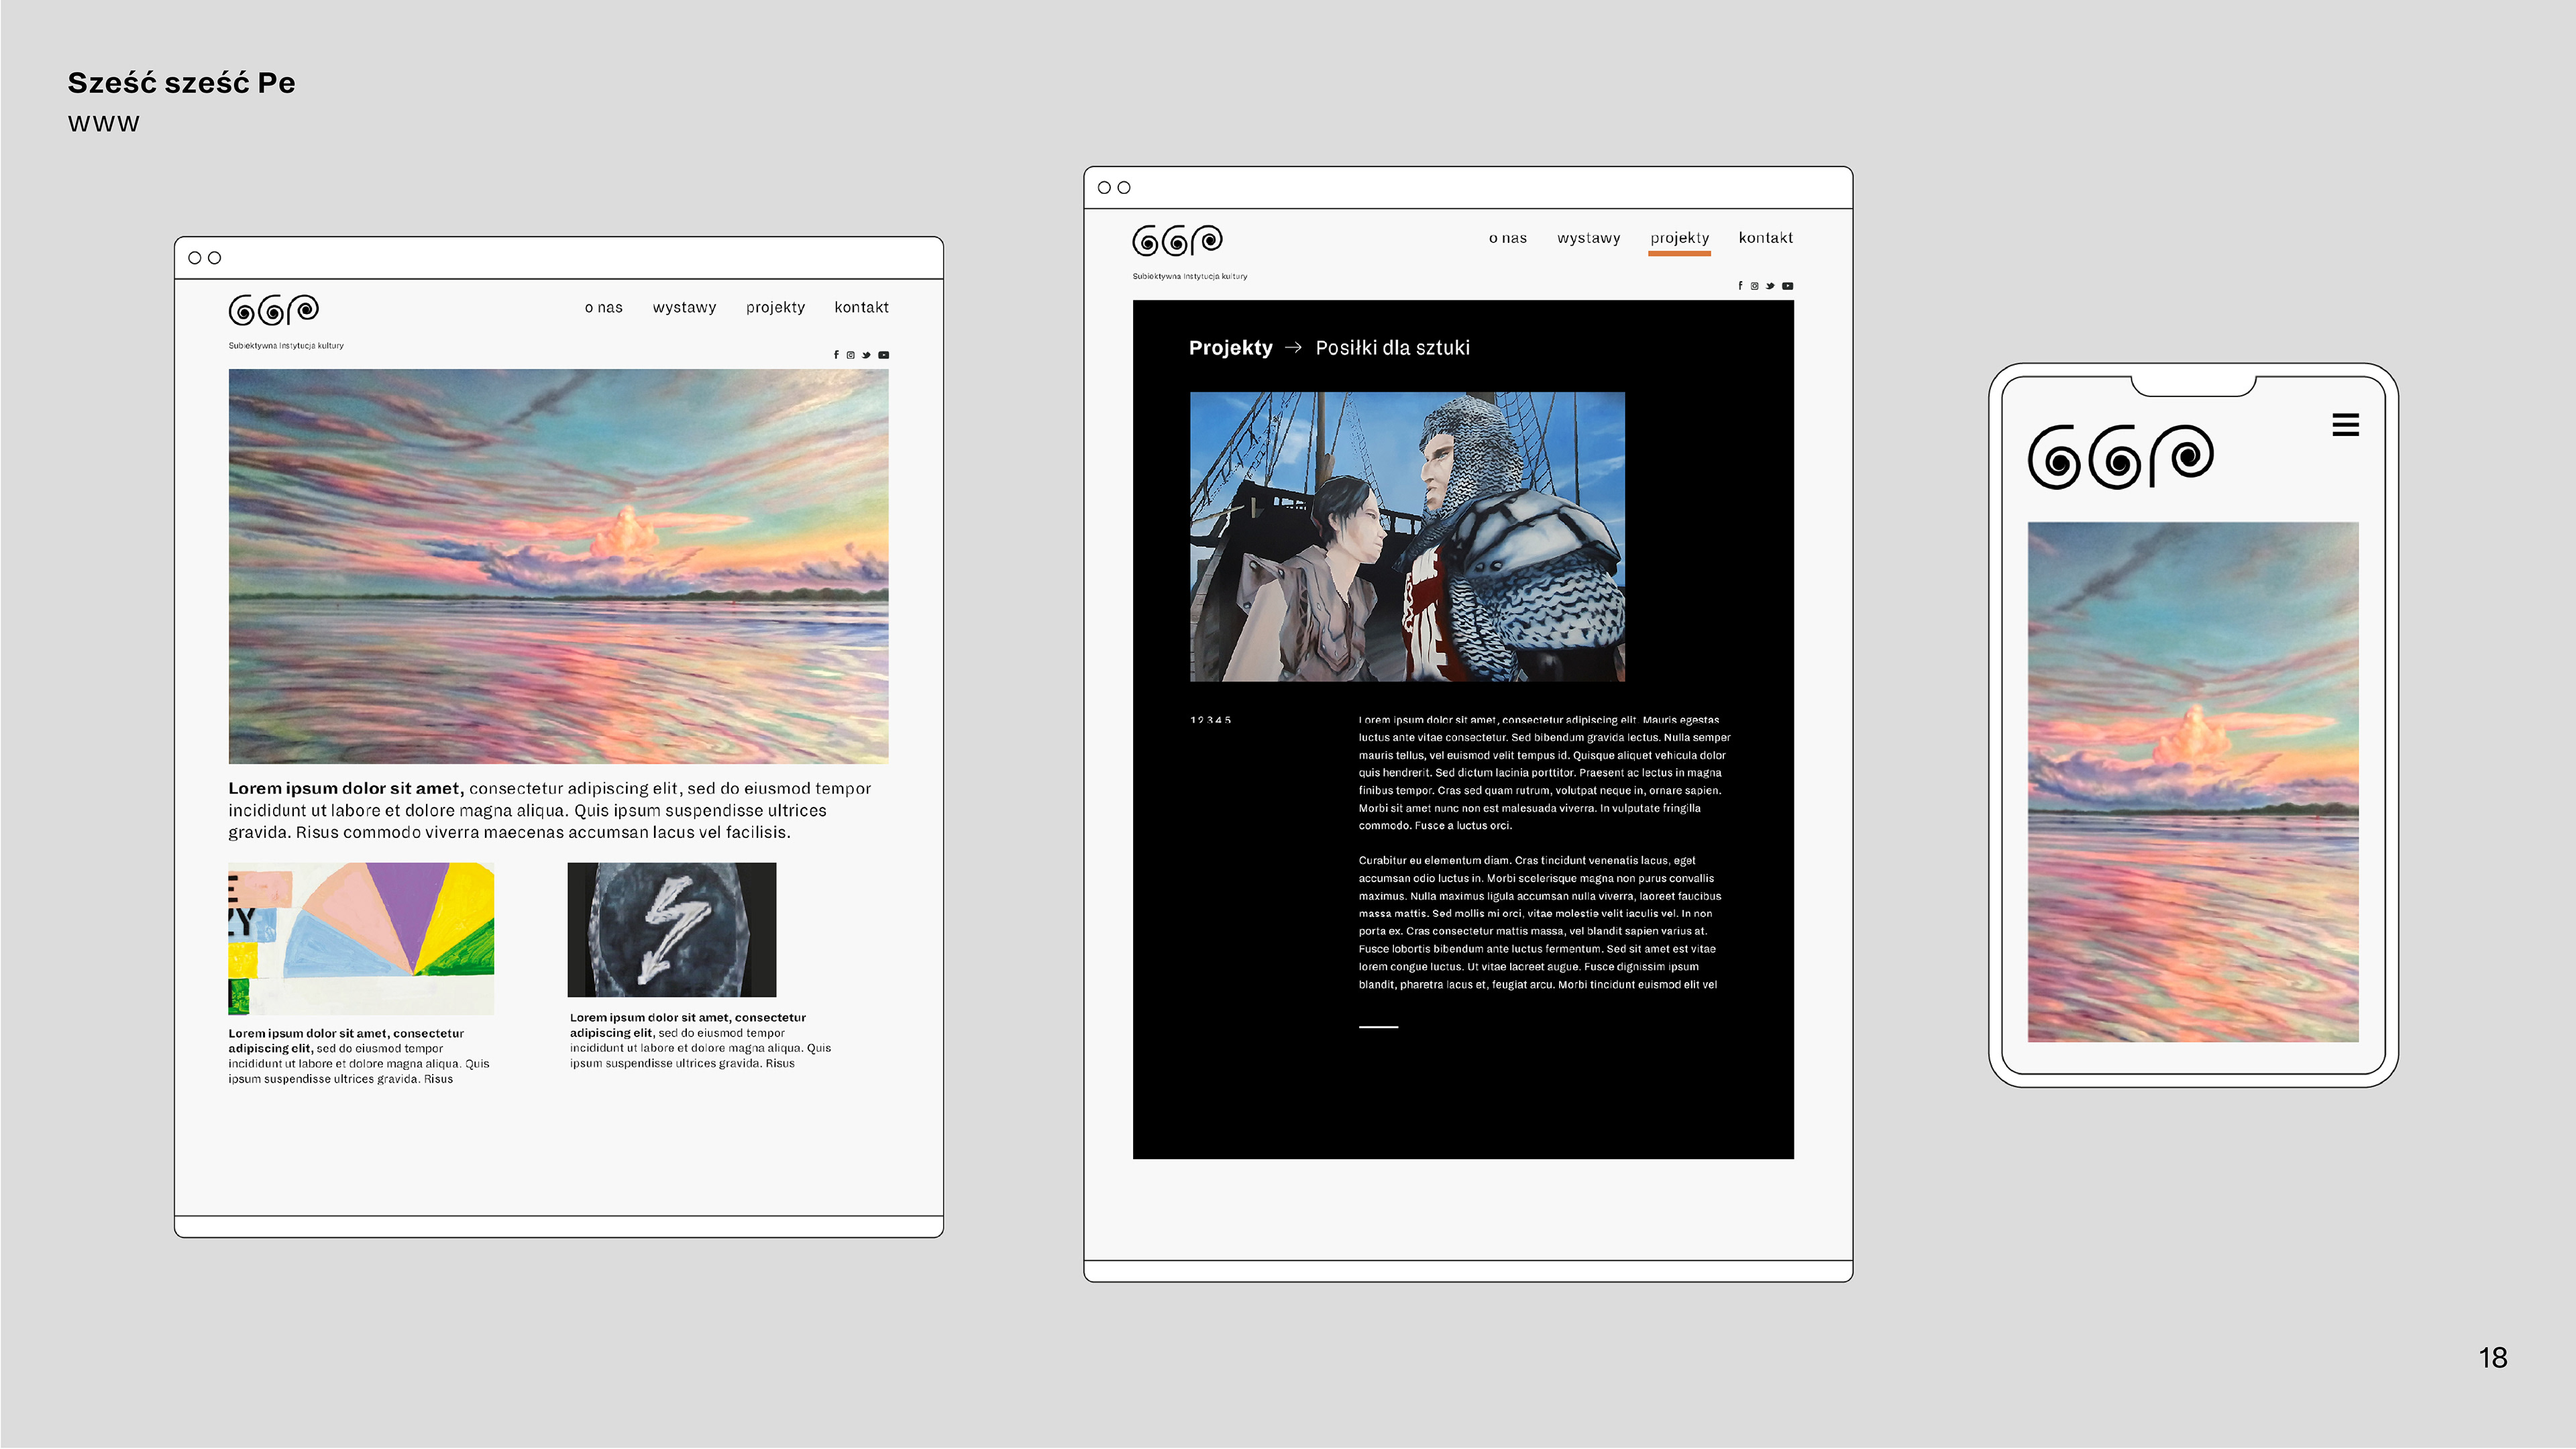Open the hamburger menu on mobile mockup
2576x1449 pixels.
coord(2345,425)
